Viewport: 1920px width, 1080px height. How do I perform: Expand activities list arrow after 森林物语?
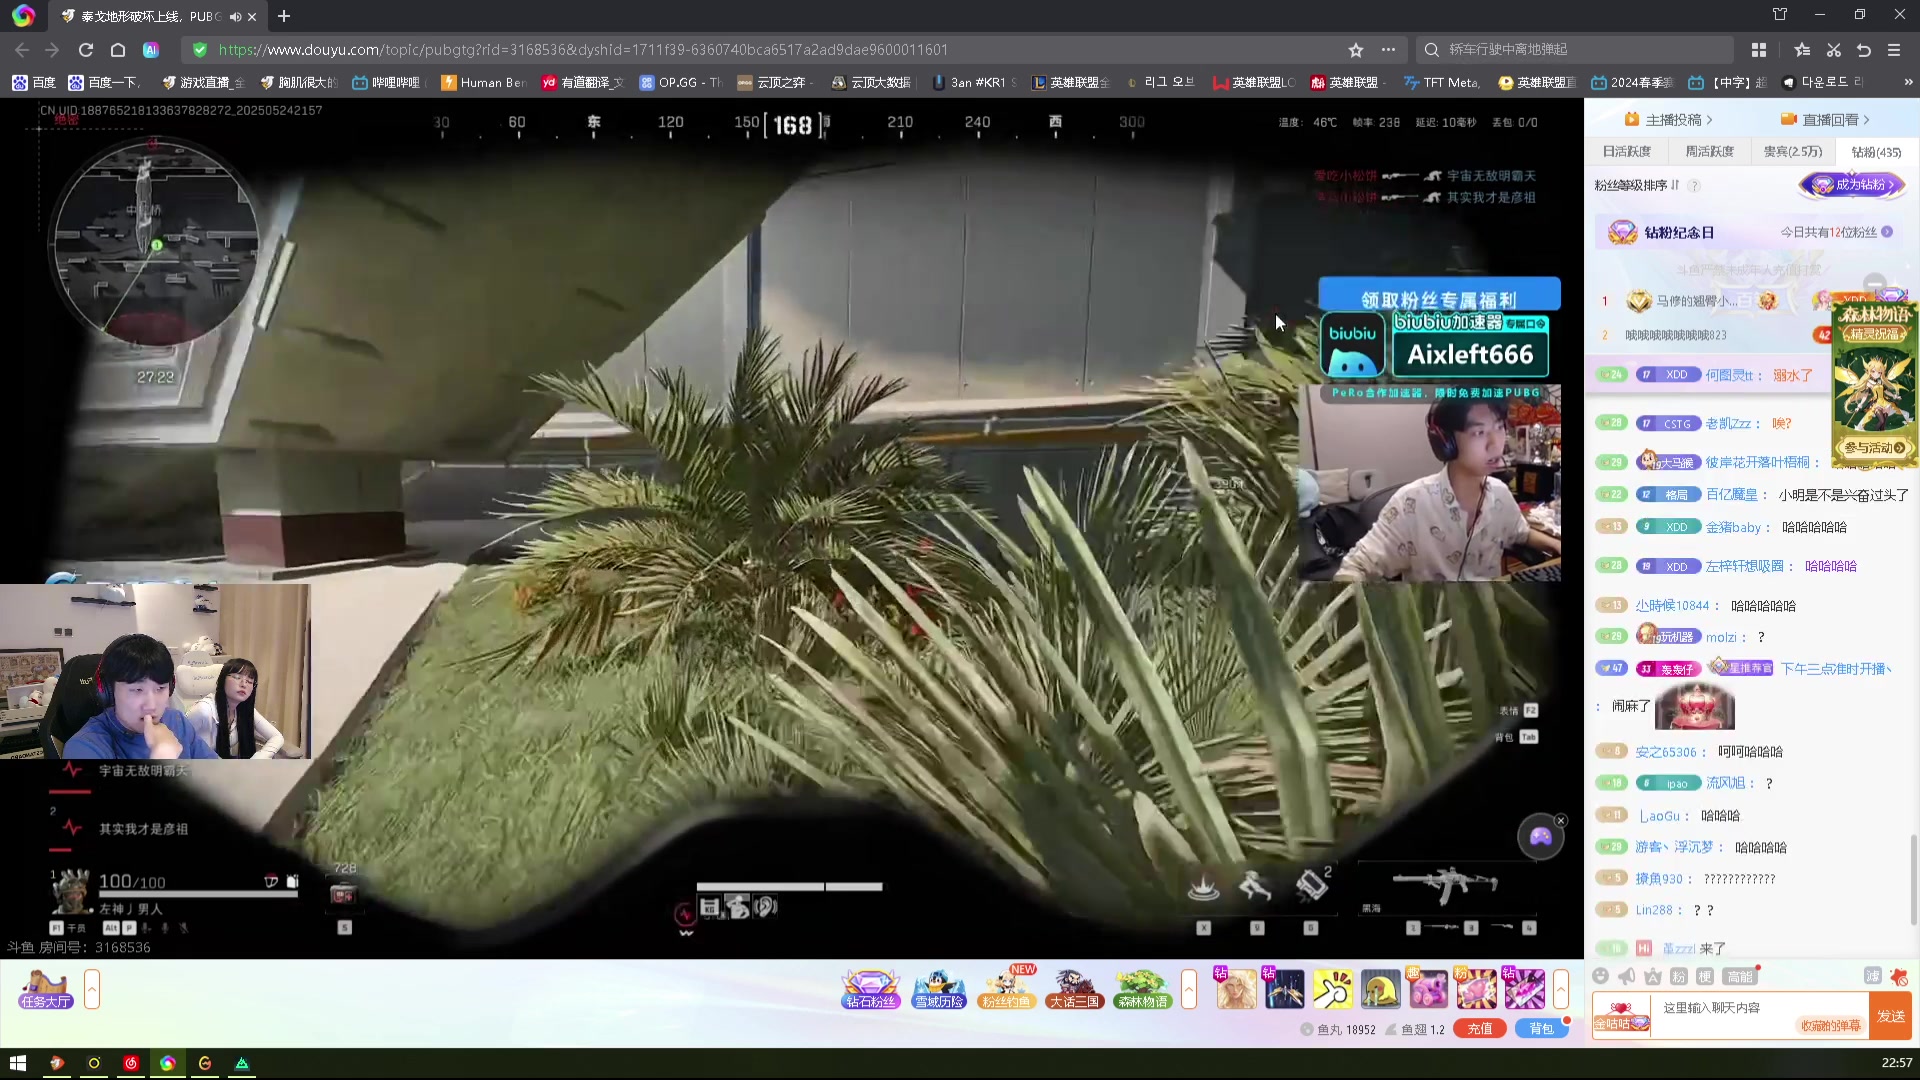(x=1189, y=990)
